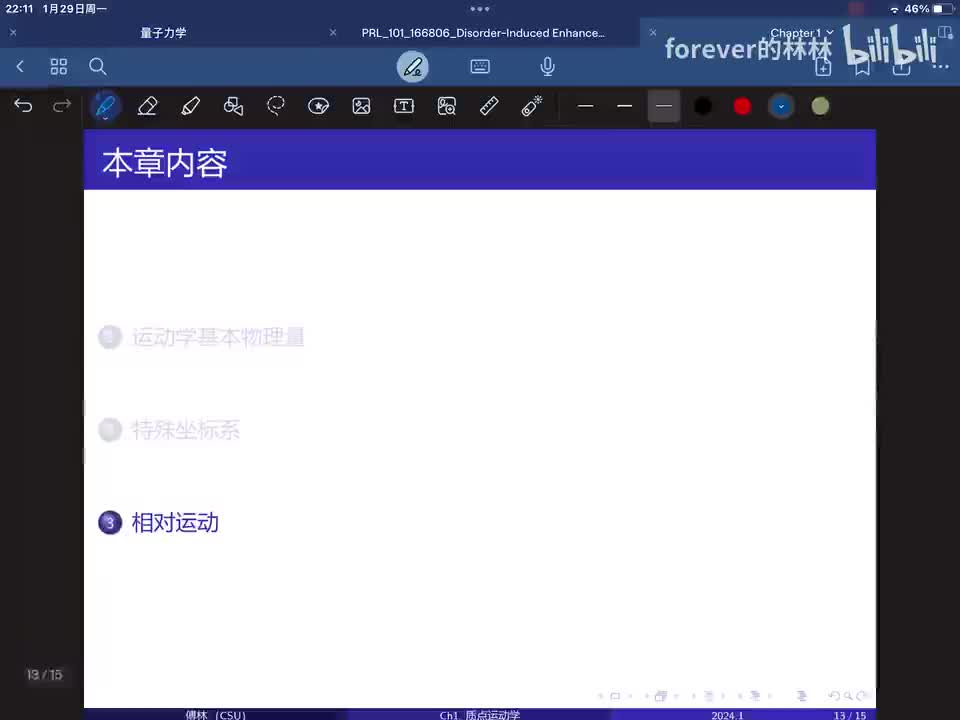960x720 pixels.
Task: Select the Eraser tool
Action: [148, 107]
